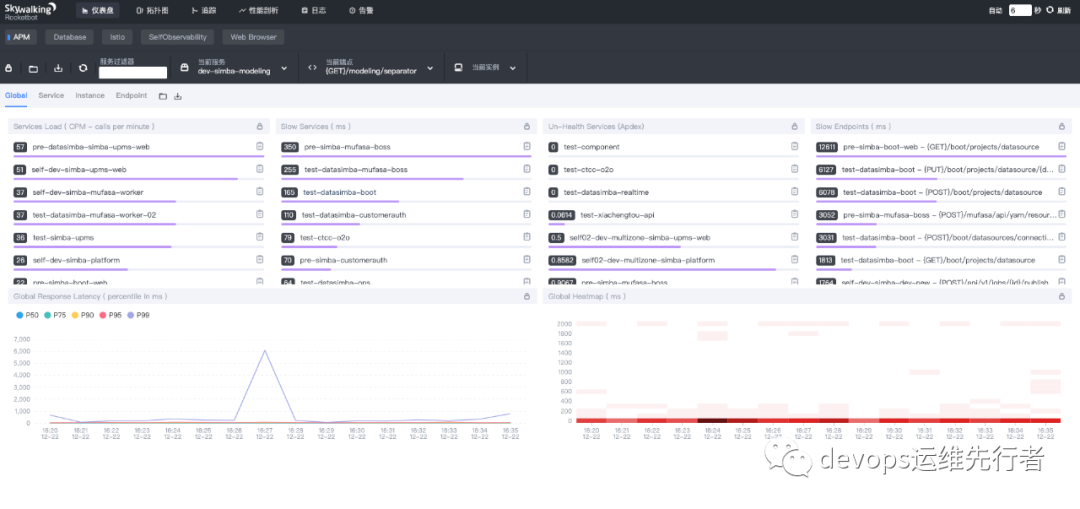The image size is (1080, 509).
Task: Click the copy icon next to test-component
Action: click(x=794, y=146)
